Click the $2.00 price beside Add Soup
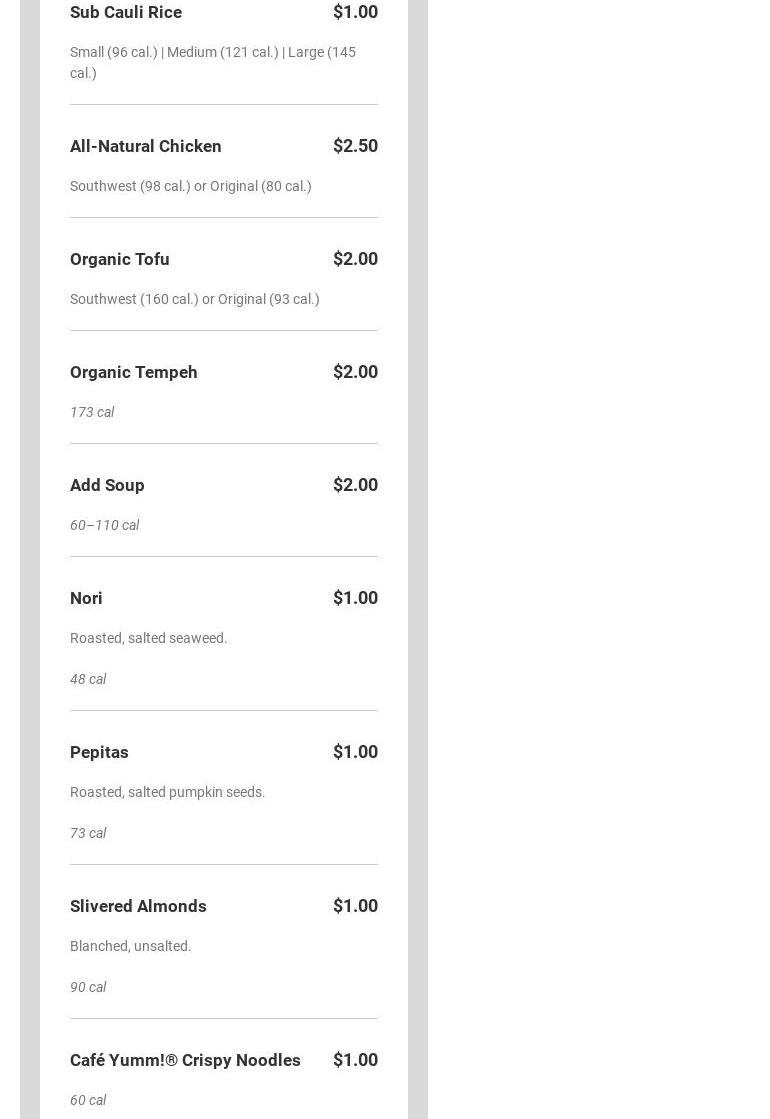Screen dimensions: 770x1119 355,485
